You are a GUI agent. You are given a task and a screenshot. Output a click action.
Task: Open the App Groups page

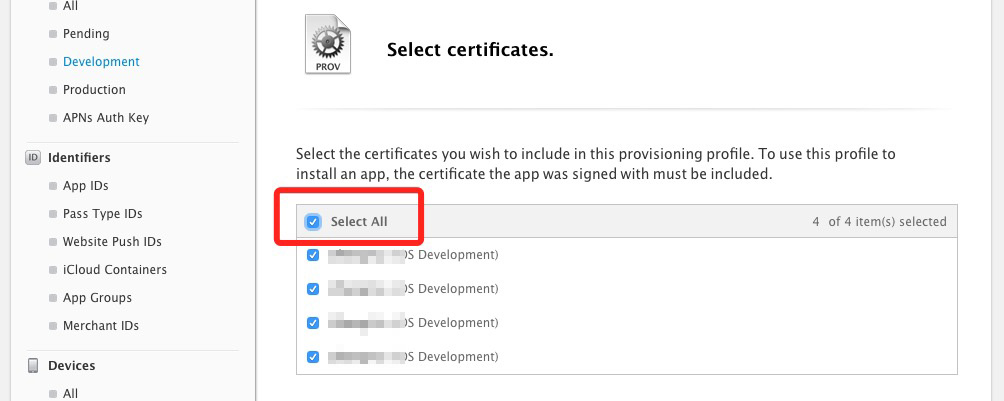click(x=97, y=297)
